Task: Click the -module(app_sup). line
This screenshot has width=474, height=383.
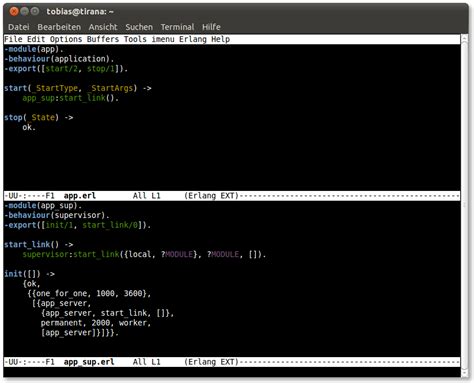Action: click(x=43, y=206)
